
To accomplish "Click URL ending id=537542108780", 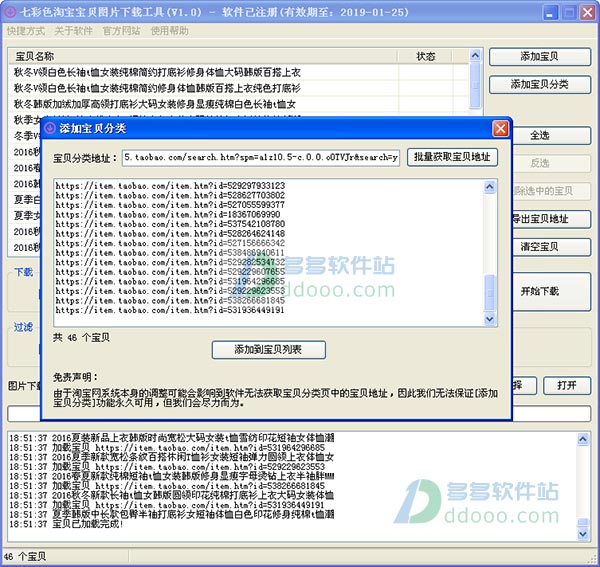I will coord(170,224).
